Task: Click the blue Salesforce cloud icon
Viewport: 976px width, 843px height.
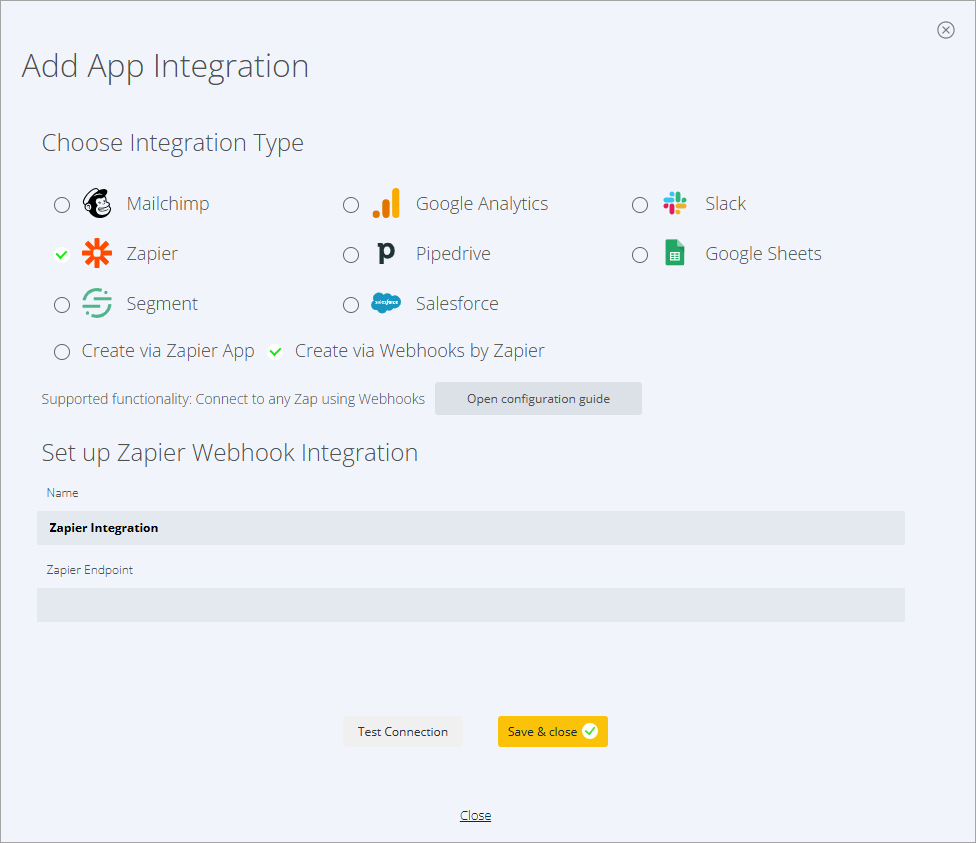Action: (386, 303)
